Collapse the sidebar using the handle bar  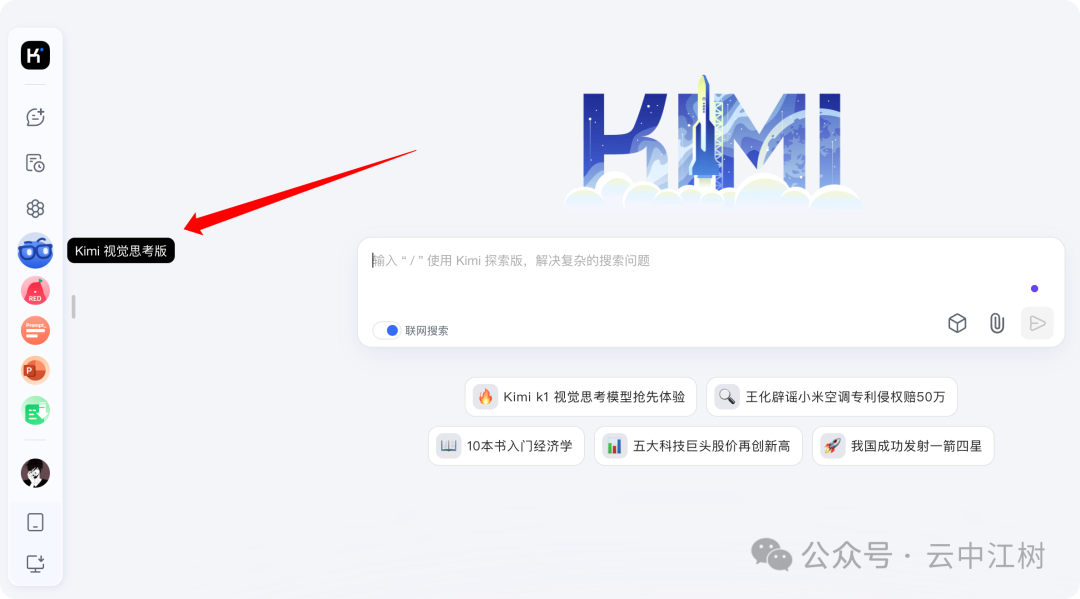74,307
